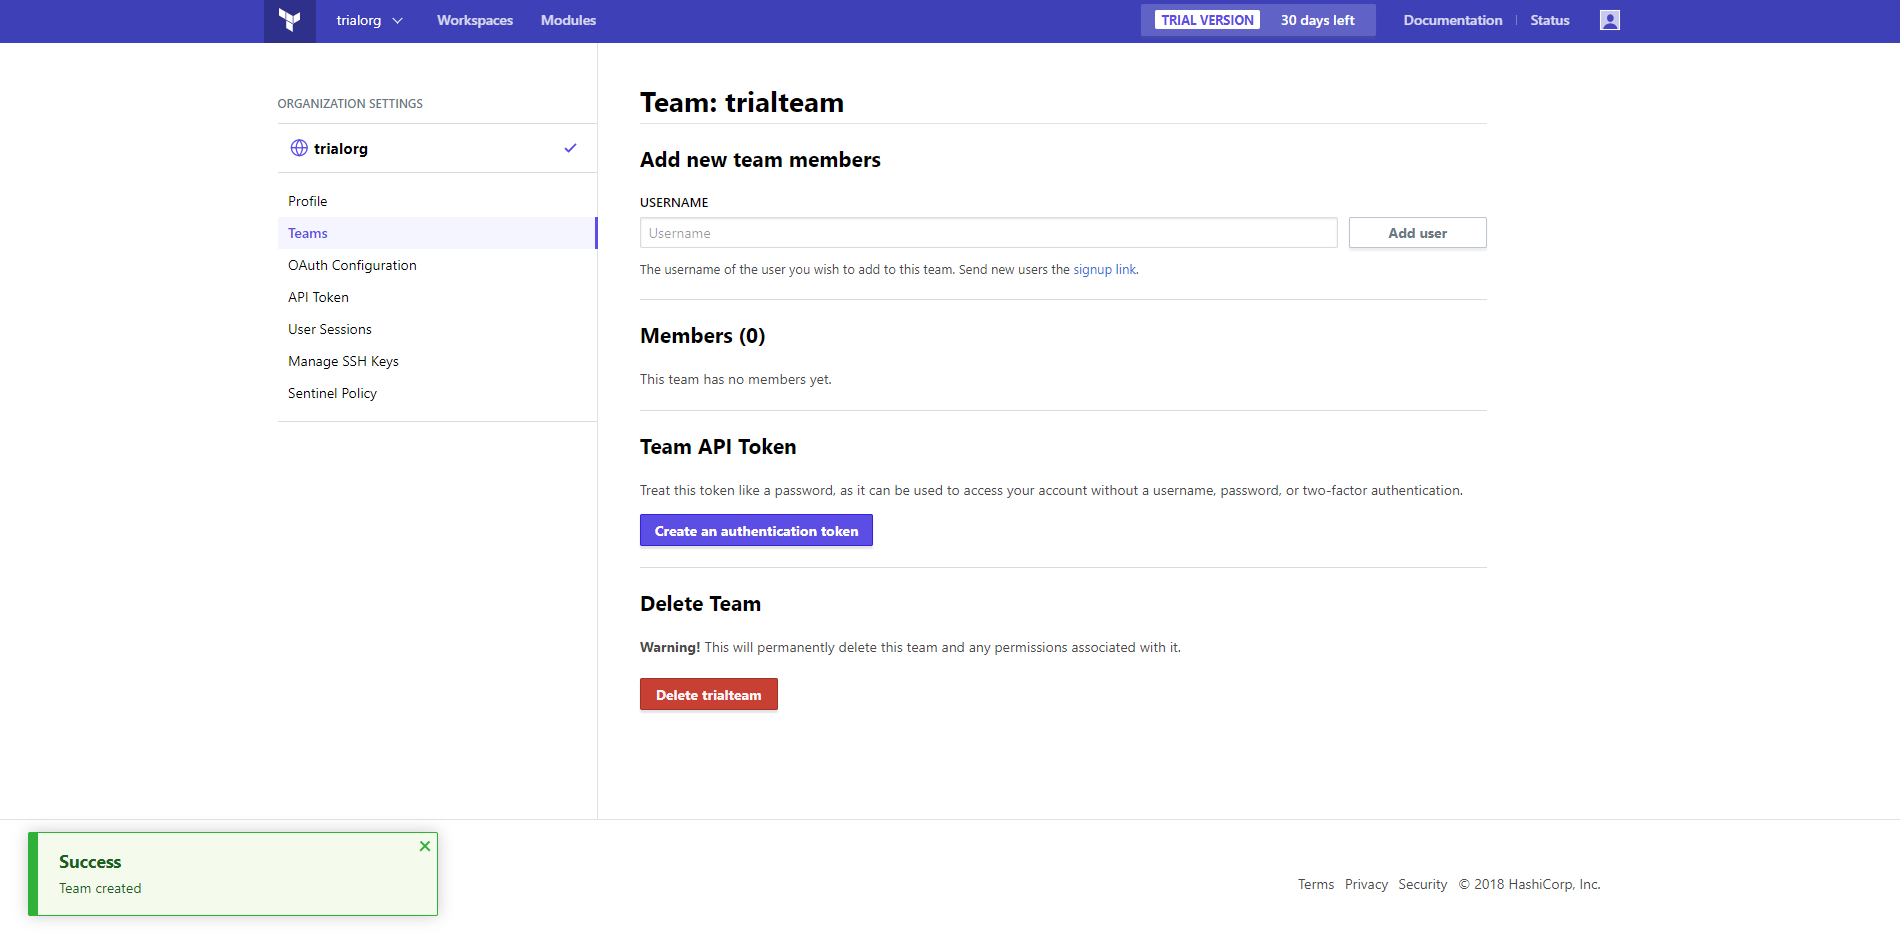Open the Terms footer link
The width and height of the screenshot is (1900, 945).
click(x=1316, y=885)
